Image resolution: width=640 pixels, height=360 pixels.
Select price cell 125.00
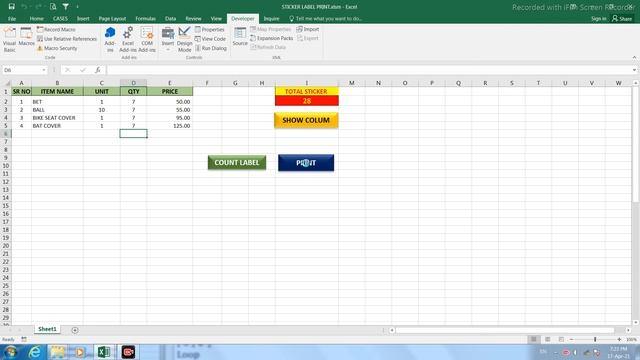170,126
